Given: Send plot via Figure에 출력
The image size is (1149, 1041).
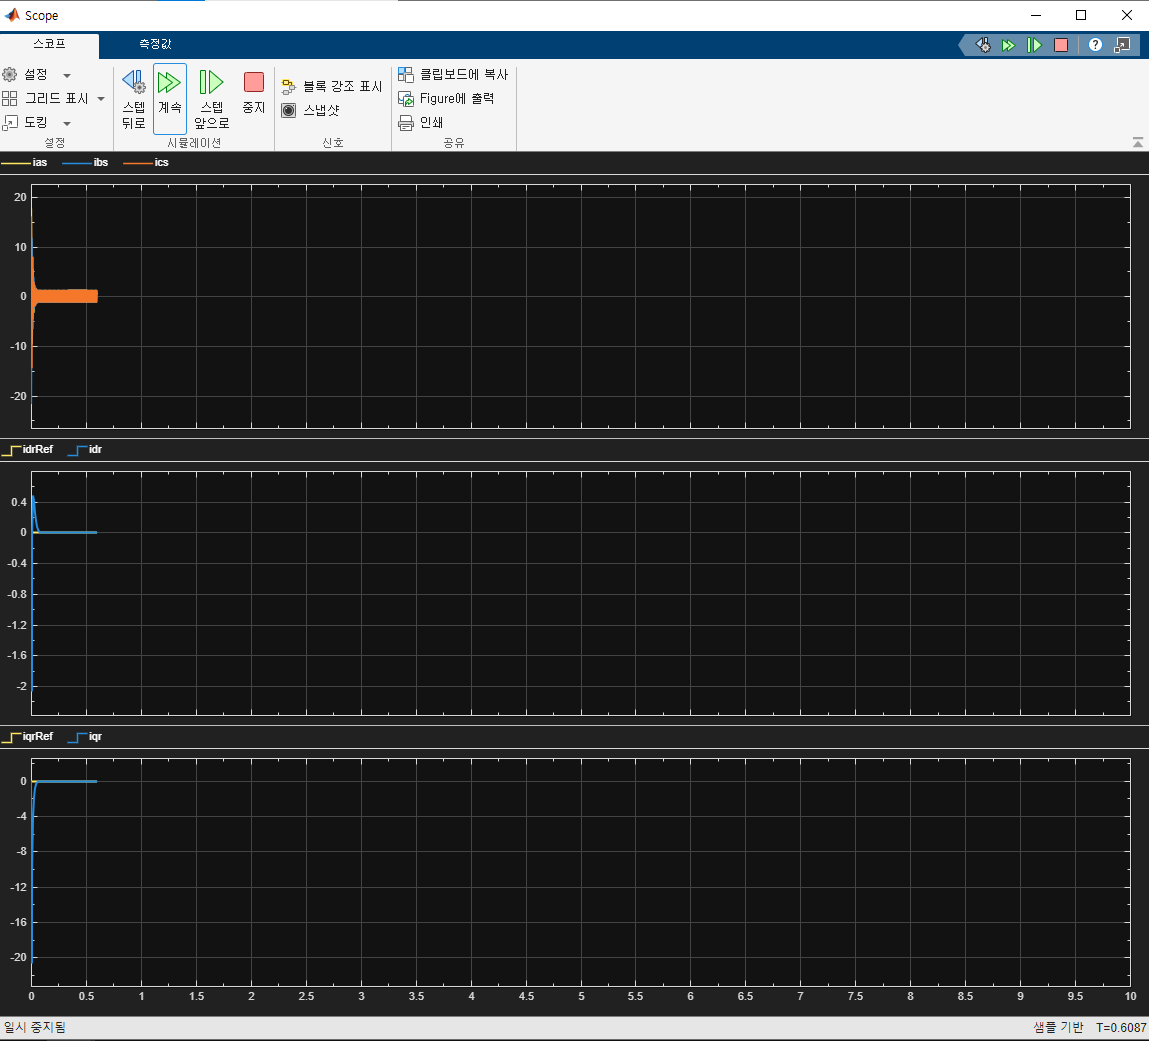Looking at the screenshot, I should point(446,99).
